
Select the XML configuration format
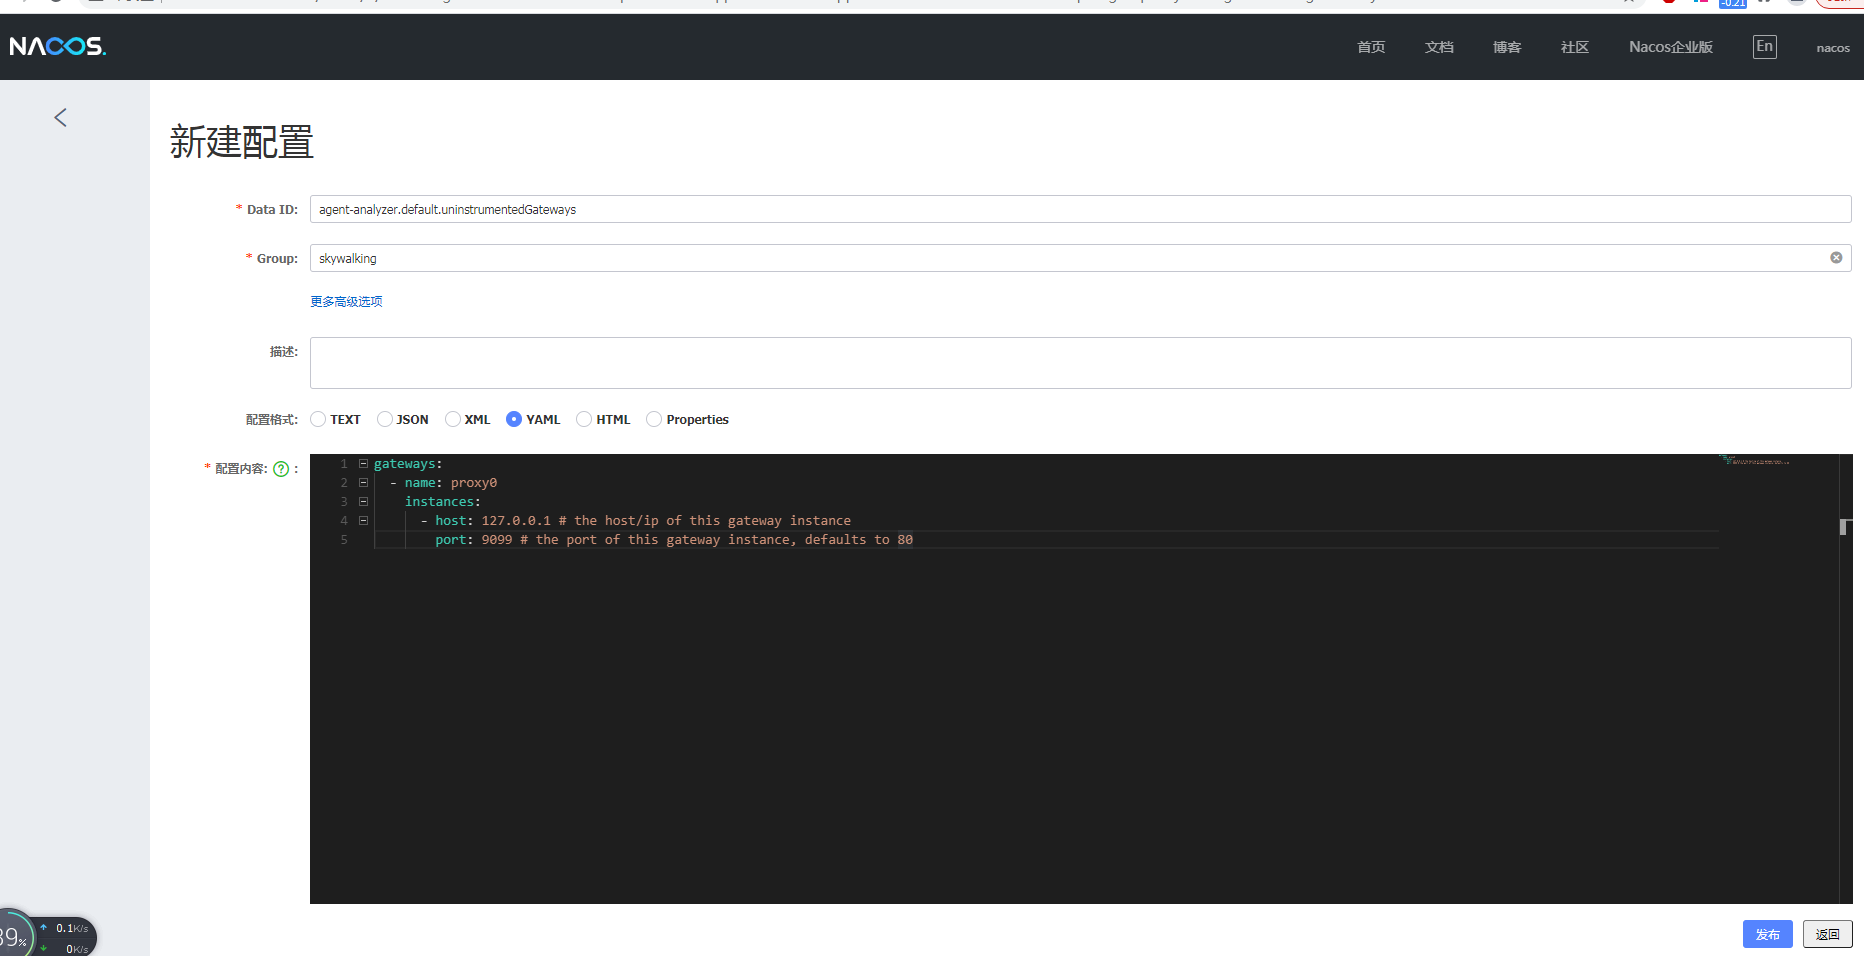click(x=452, y=419)
